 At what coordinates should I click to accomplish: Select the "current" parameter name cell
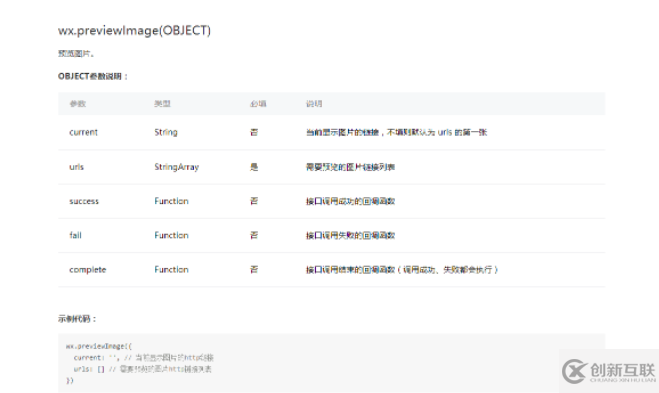point(83,132)
